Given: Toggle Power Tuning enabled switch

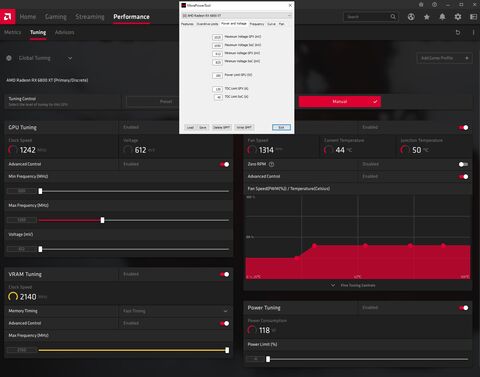Looking at the screenshot, I should (x=463, y=308).
